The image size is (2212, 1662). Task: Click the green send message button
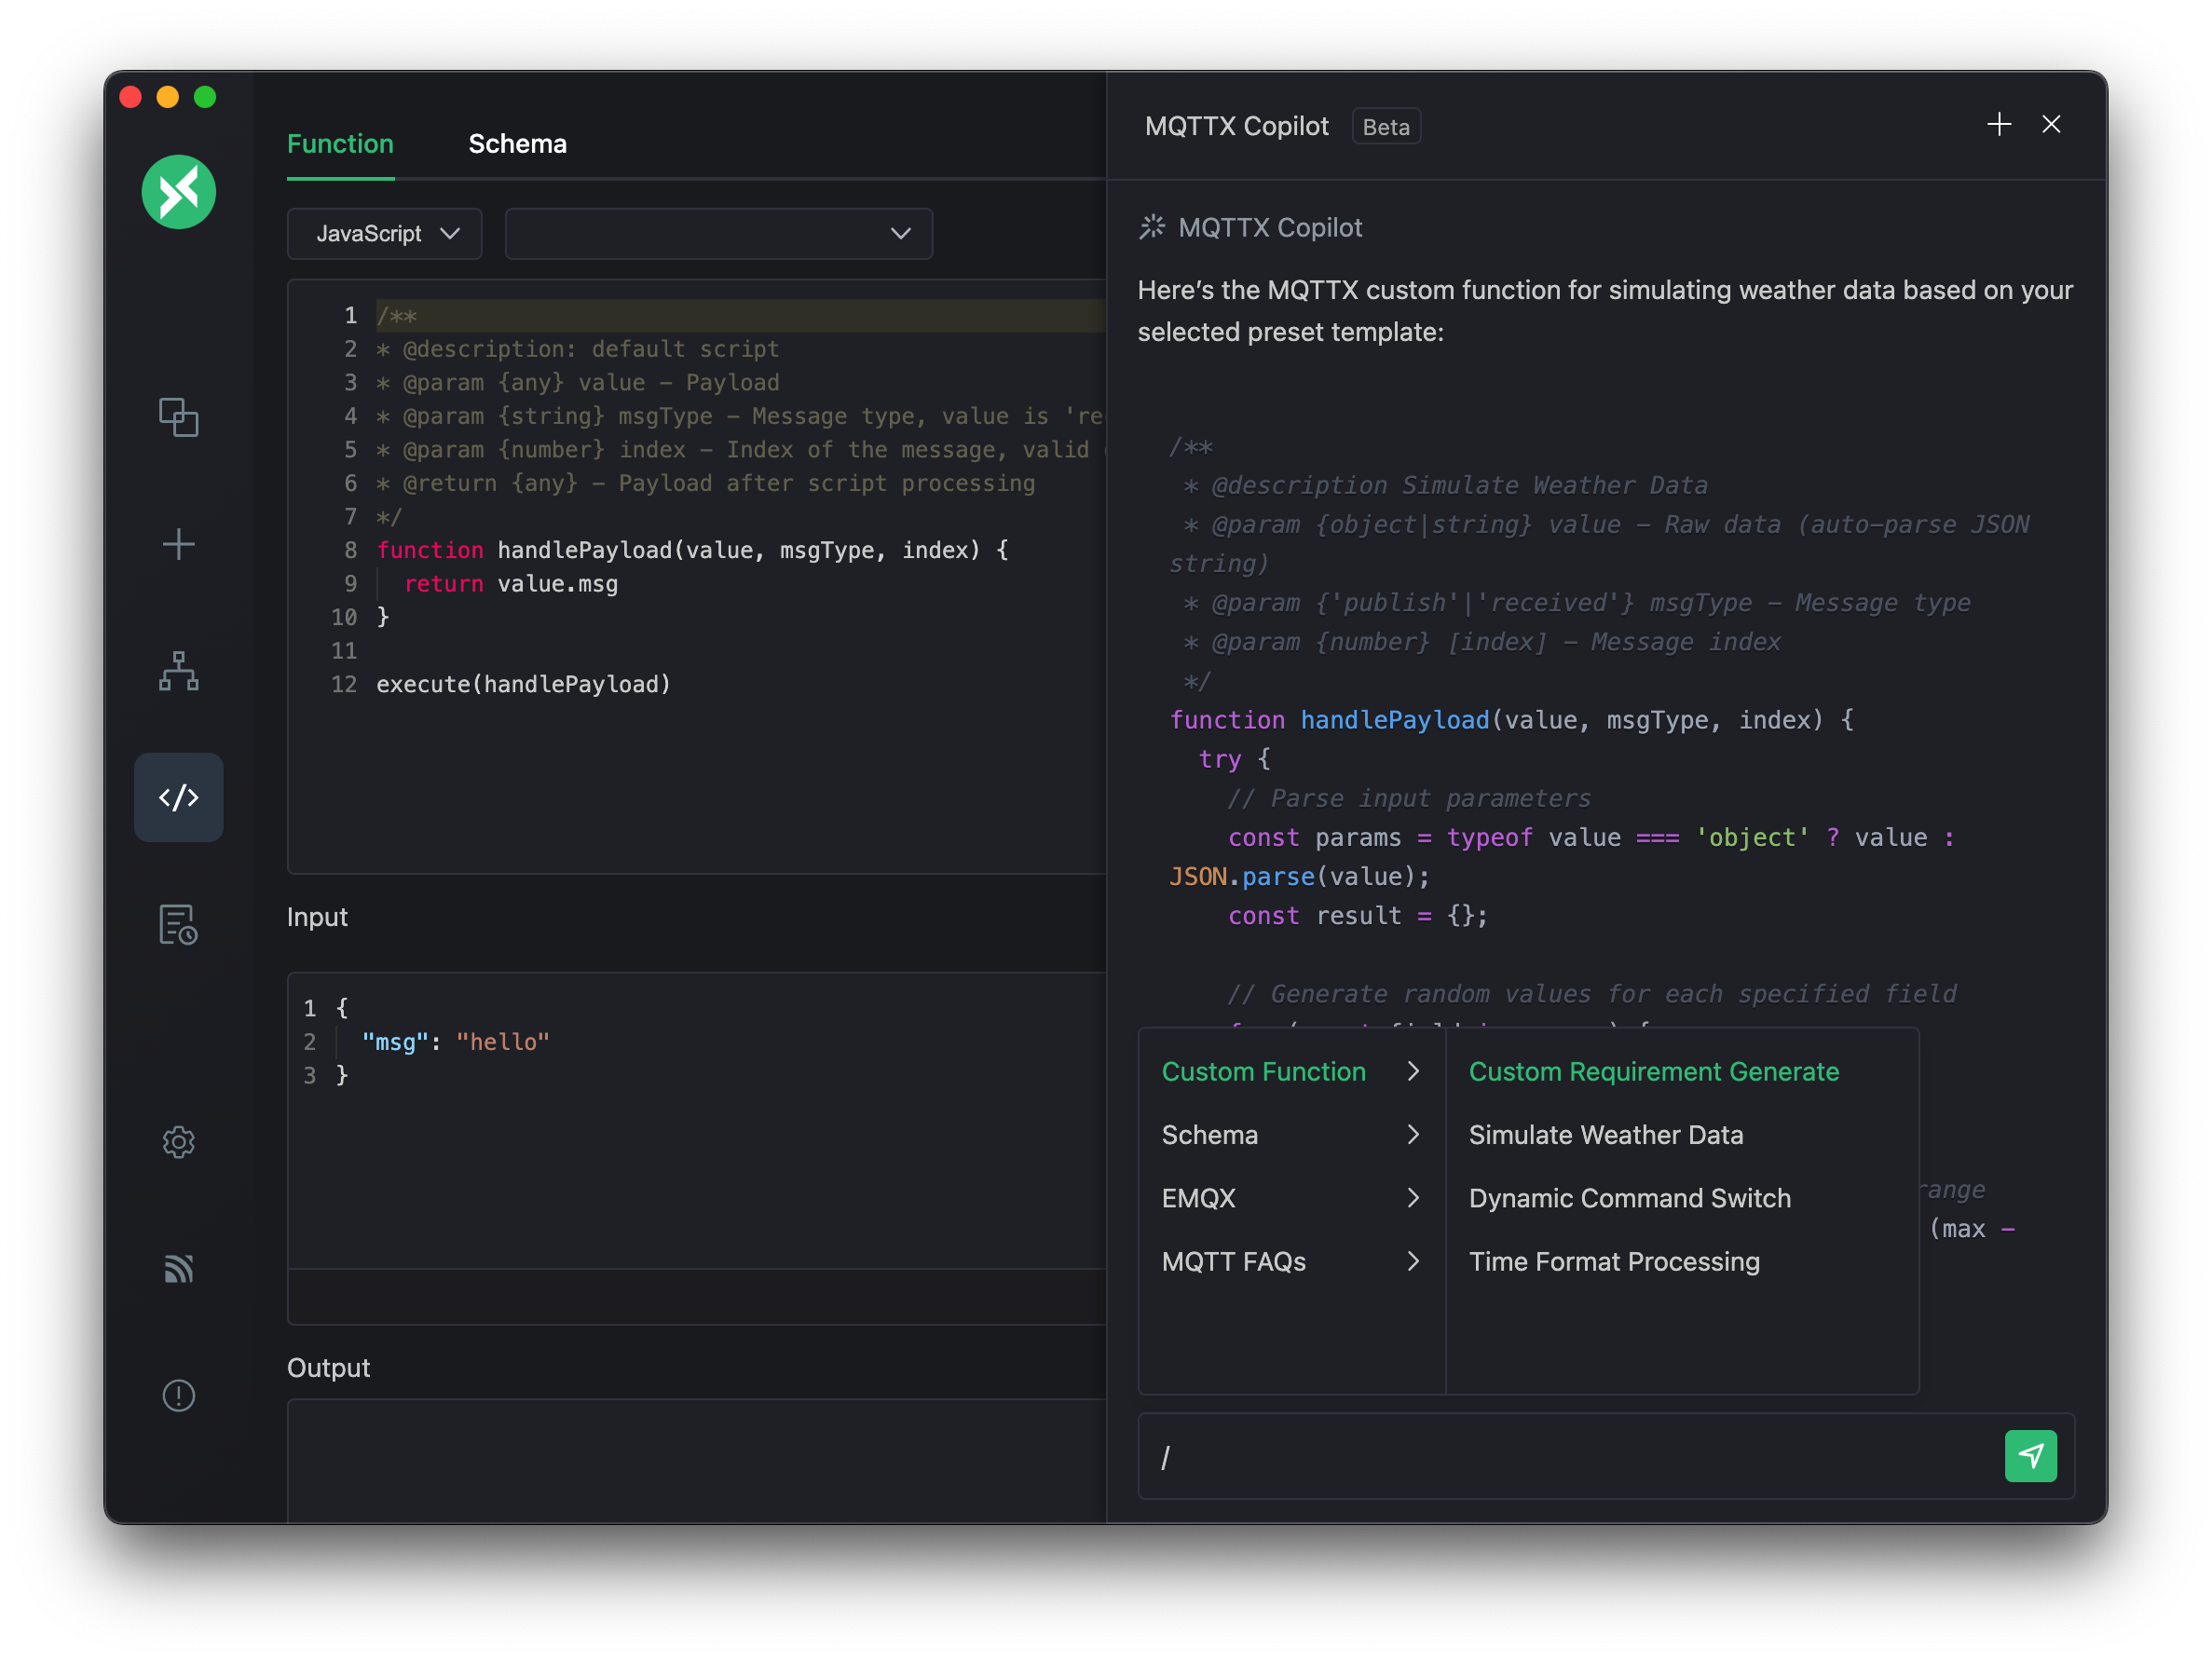[2029, 1455]
